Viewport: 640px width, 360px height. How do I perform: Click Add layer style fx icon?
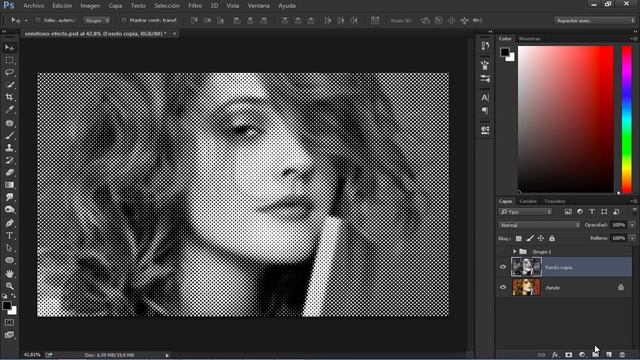point(555,355)
